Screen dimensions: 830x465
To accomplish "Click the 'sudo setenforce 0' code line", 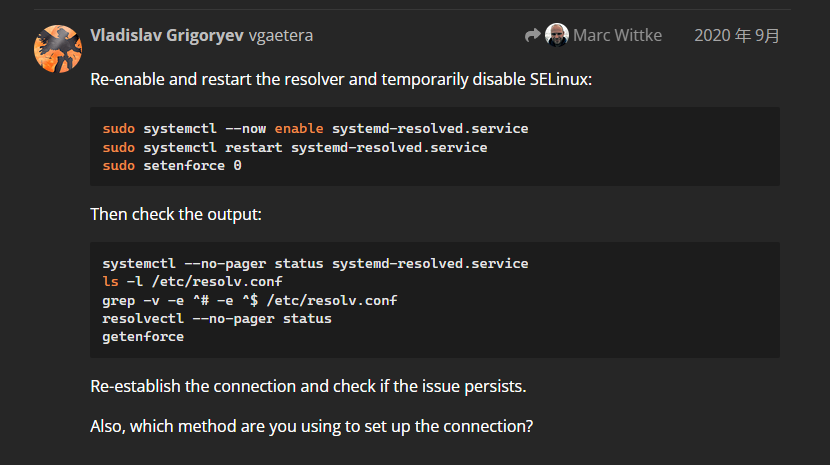I will [x=172, y=165].
